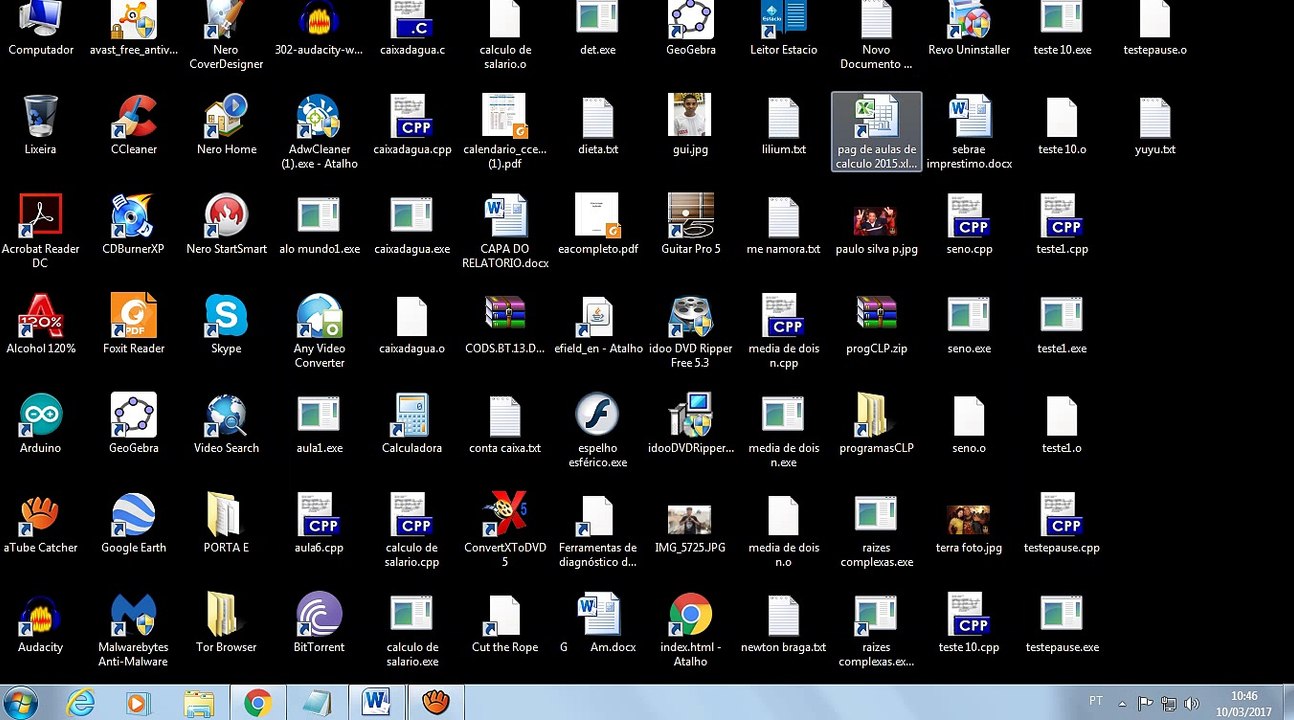
Task: Select the Any Video Converter icon
Action: [319, 331]
